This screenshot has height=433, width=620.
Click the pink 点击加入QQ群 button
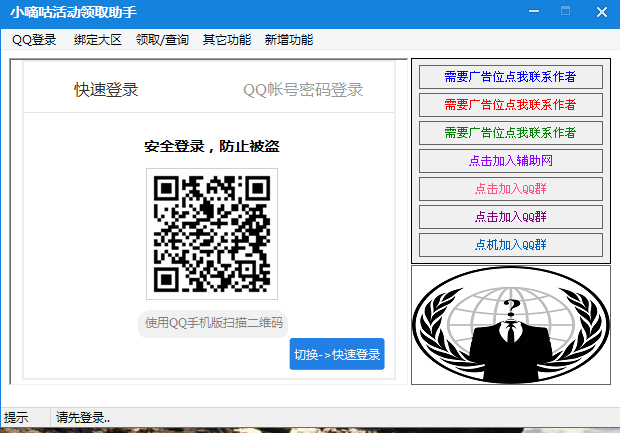(x=510, y=189)
